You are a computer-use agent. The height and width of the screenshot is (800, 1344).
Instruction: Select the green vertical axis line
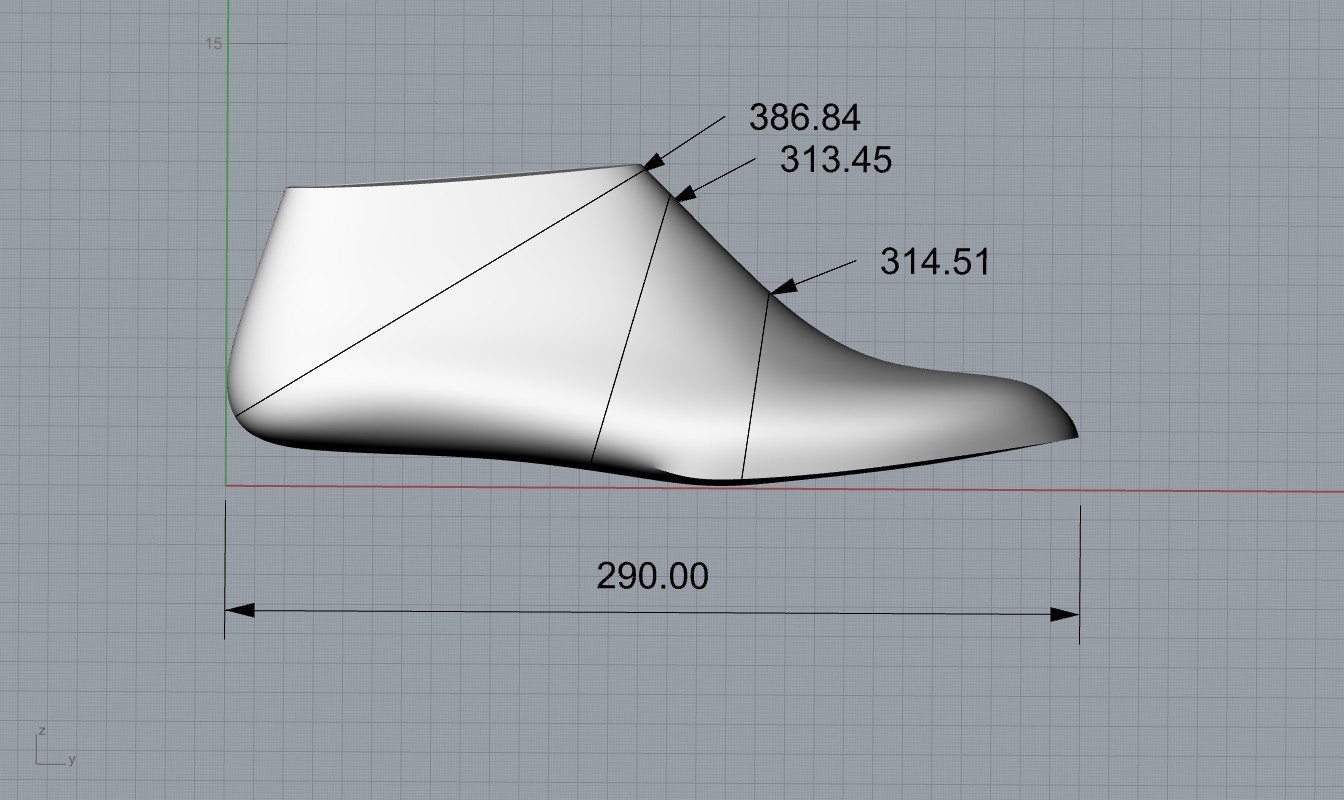pyautogui.click(x=228, y=250)
